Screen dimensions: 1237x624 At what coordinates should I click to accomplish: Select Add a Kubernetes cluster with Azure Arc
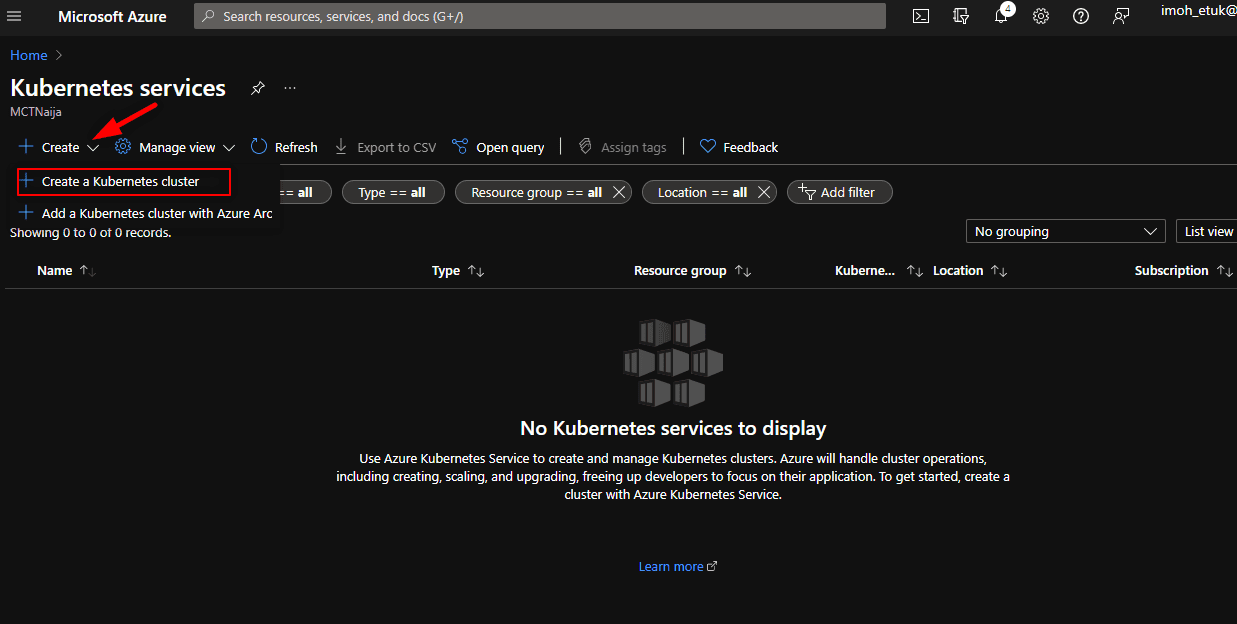145,213
